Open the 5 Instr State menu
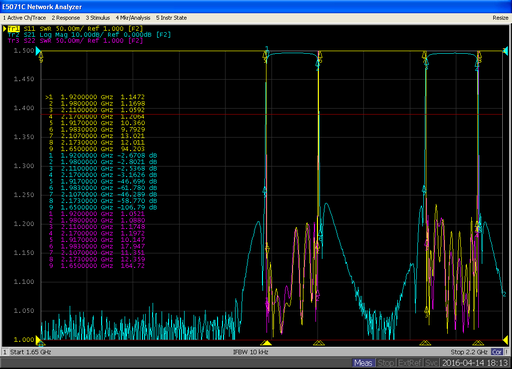This screenshot has height=369, width=512. click(171, 18)
